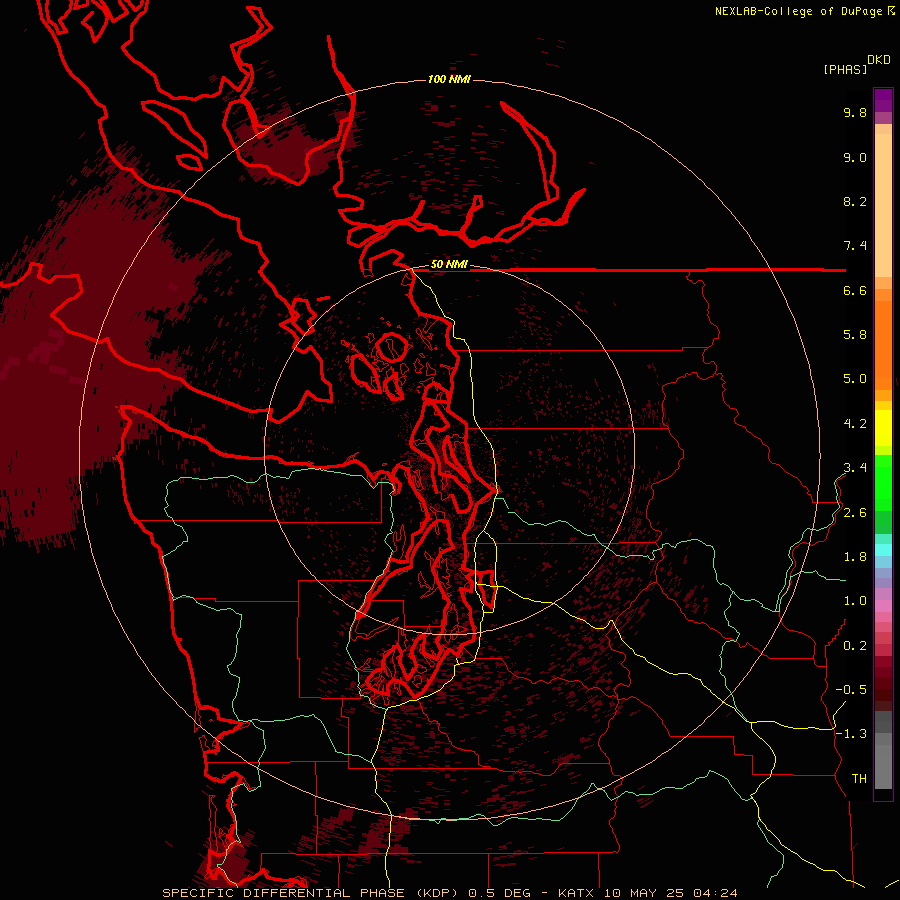
Task: Click the DKD label above the color scale
Action: 879,60
